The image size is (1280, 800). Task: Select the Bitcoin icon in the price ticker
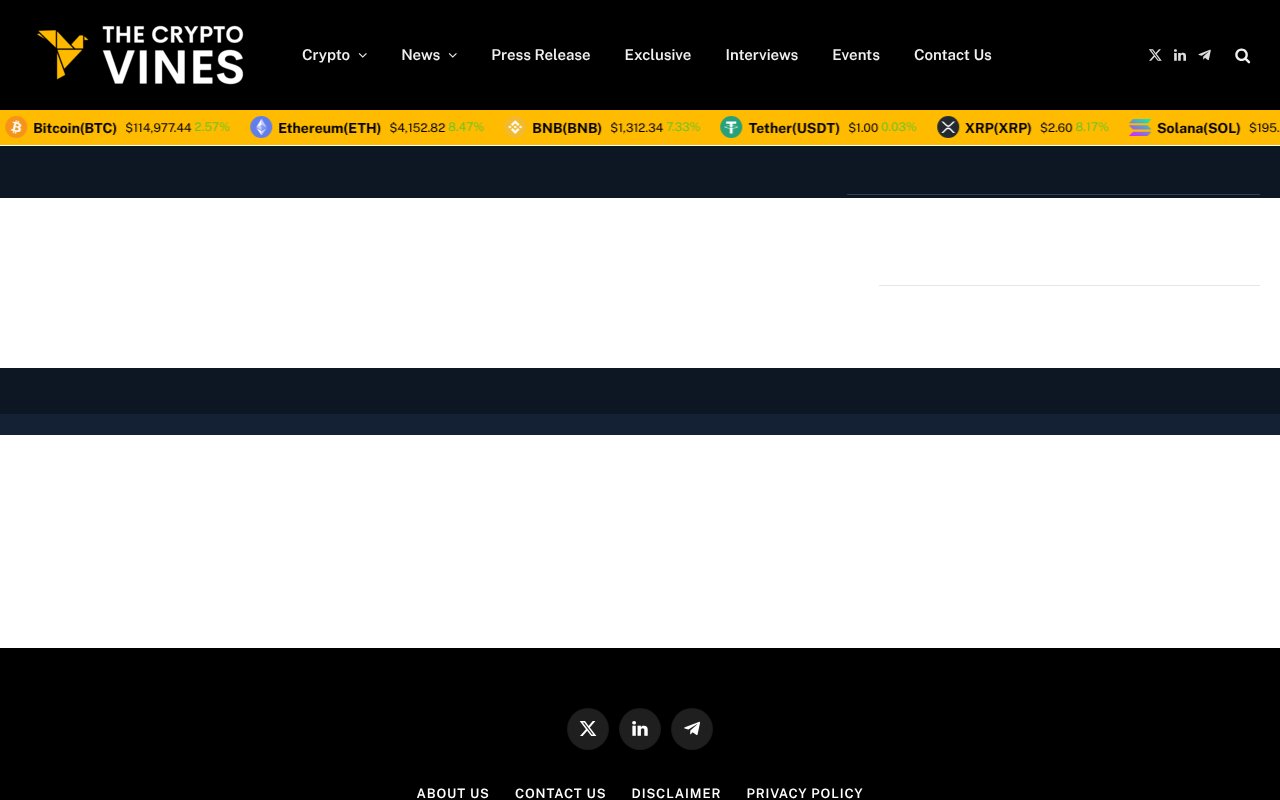[15, 127]
